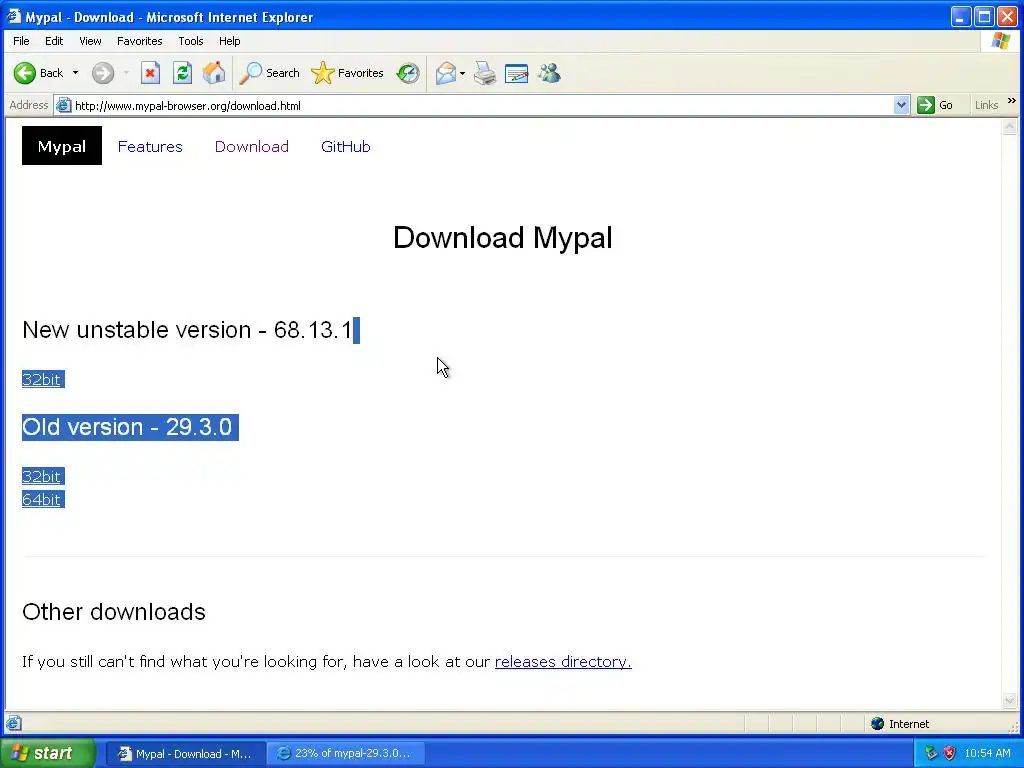Click the Edit page toolbar icon
1024x768 pixels.
click(516, 73)
